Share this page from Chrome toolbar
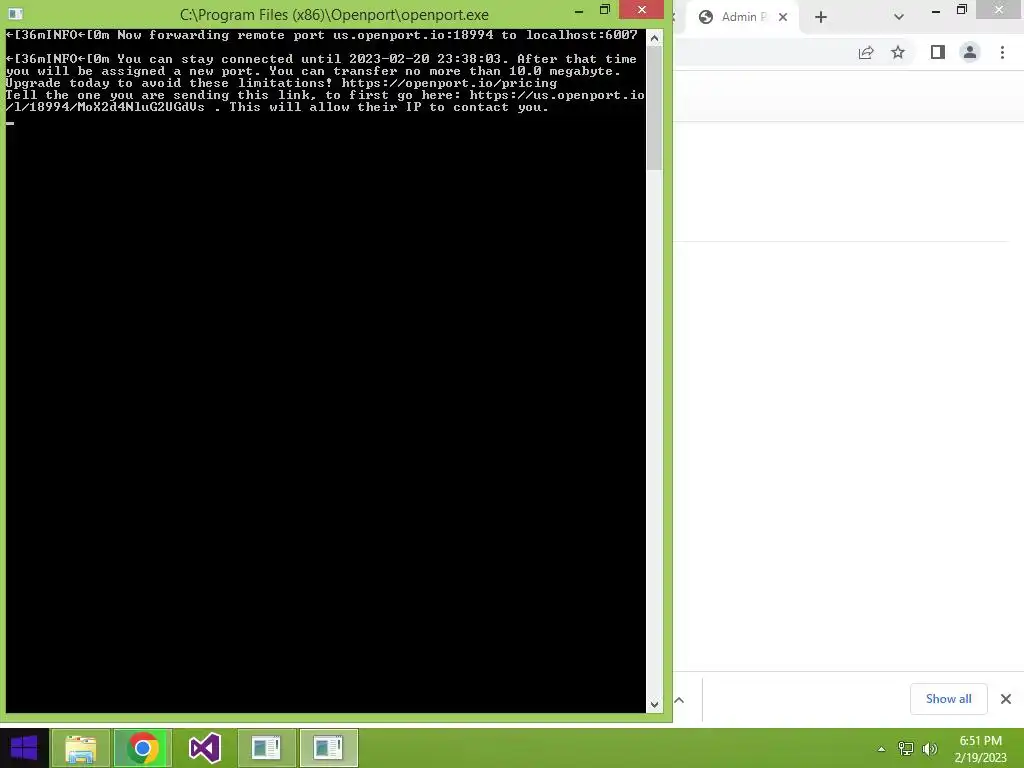 (866, 52)
